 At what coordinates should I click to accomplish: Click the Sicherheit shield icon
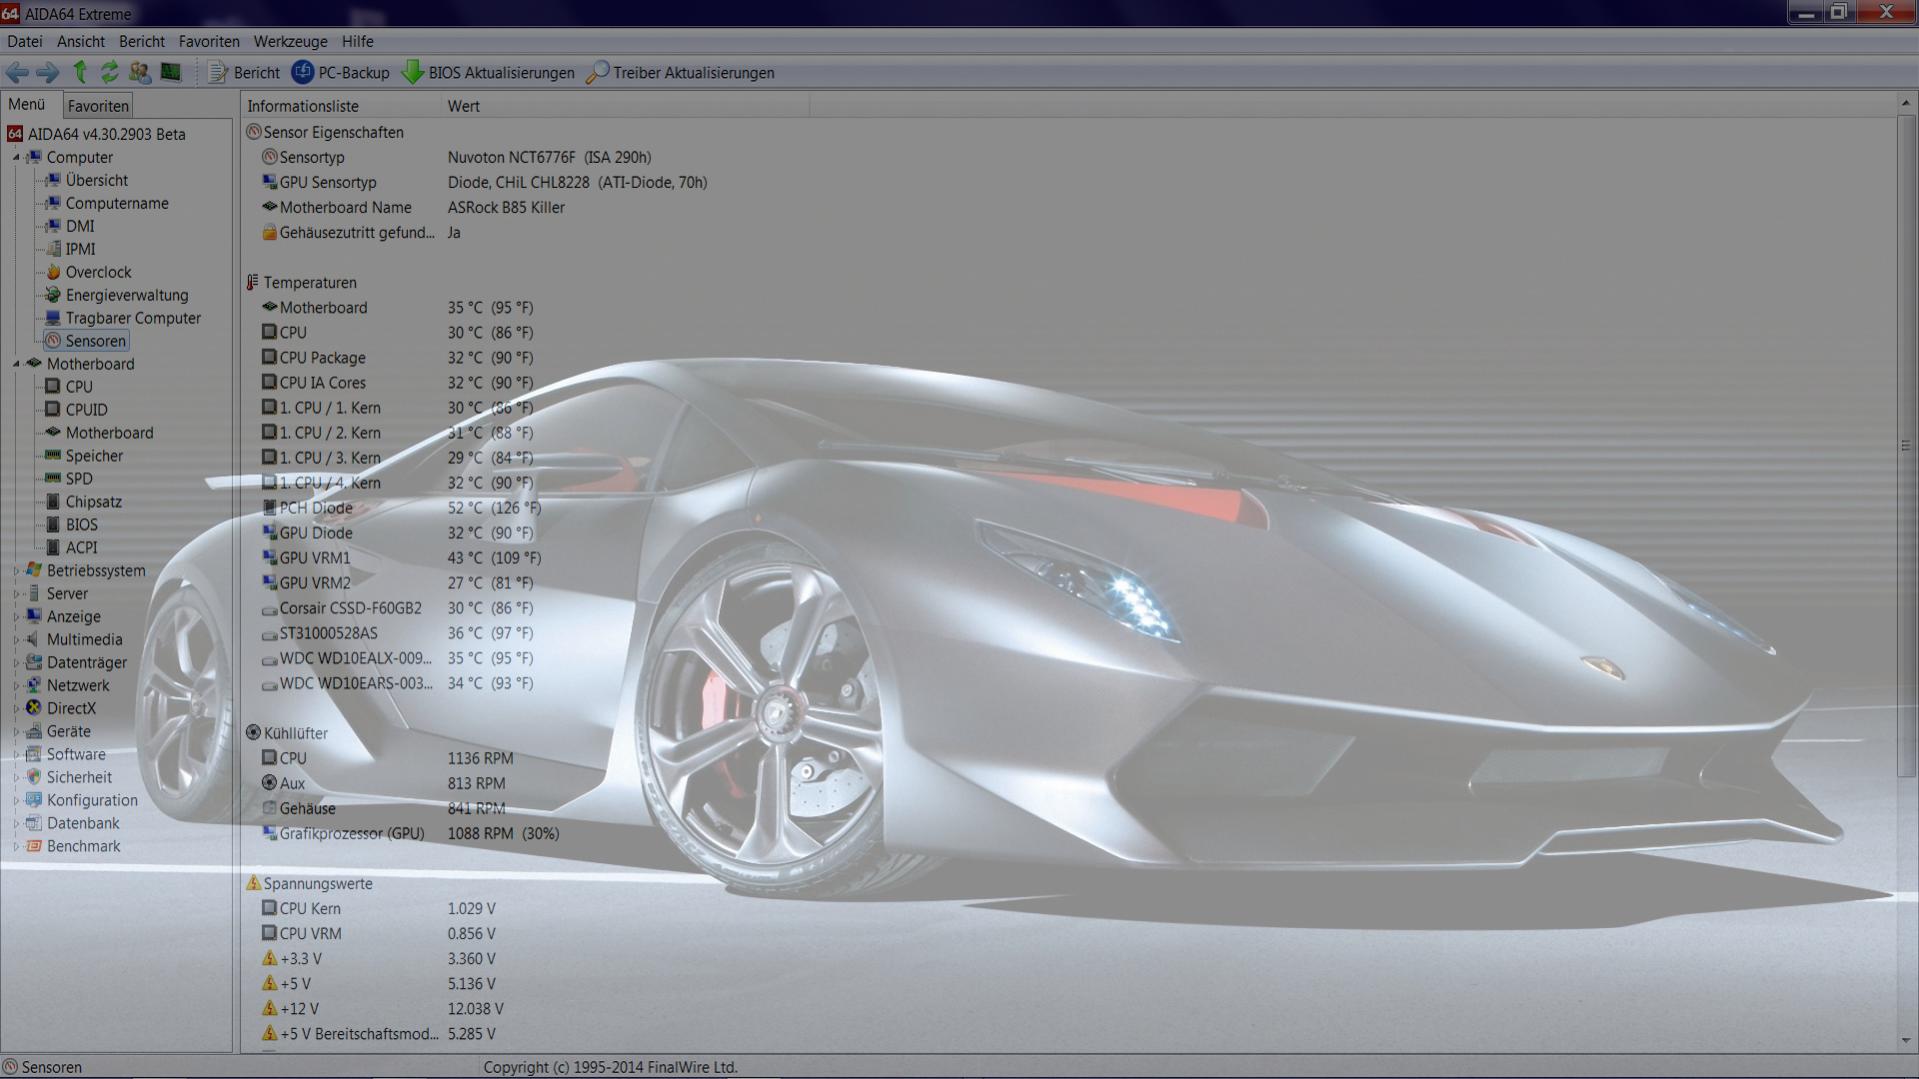click(34, 778)
